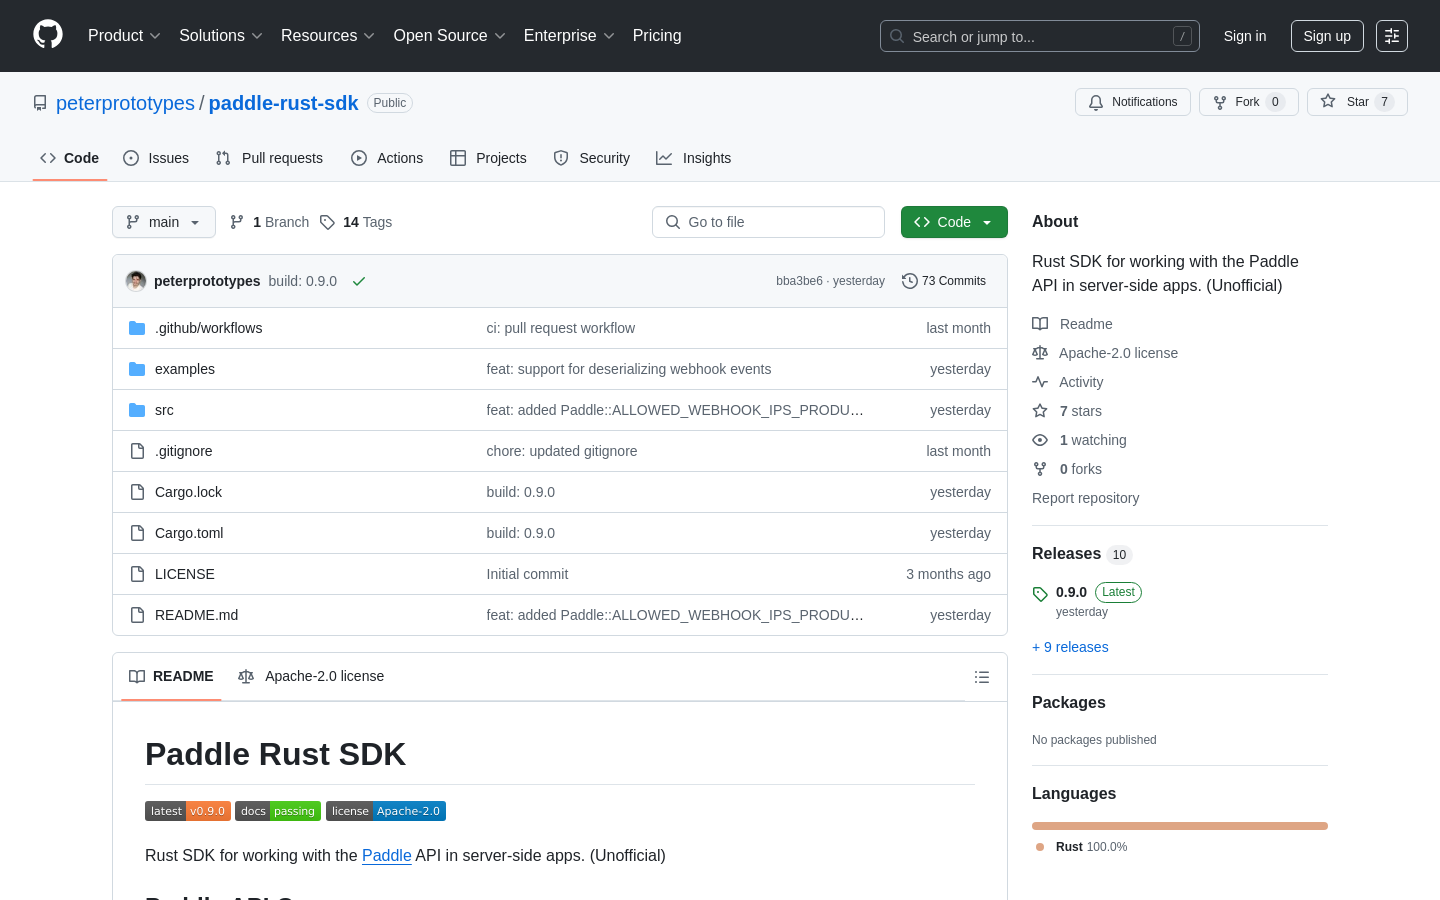This screenshot has width=1440, height=900.
Task: Open the Activity link
Action: pos(1068,382)
